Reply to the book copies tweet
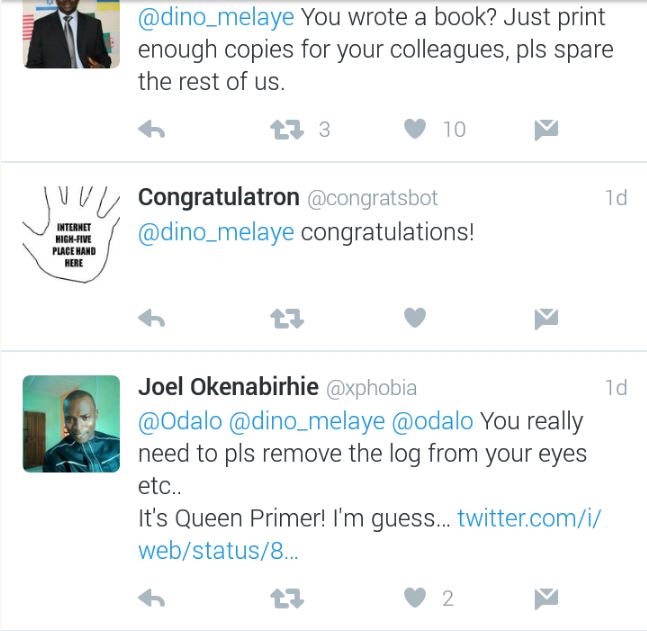Screen dimensions: 647x631 (151, 129)
